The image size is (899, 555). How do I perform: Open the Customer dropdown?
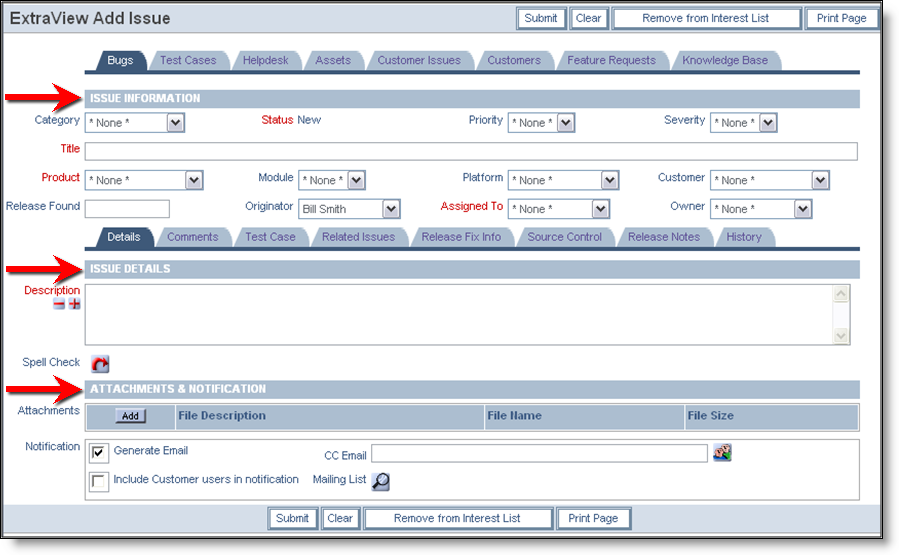tap(769, 180)
